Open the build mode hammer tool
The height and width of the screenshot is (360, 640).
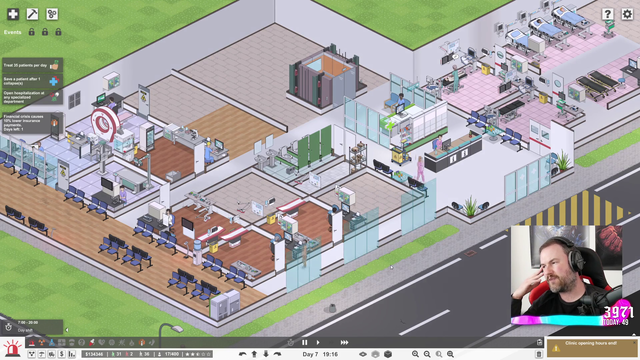tap(32, 14)
